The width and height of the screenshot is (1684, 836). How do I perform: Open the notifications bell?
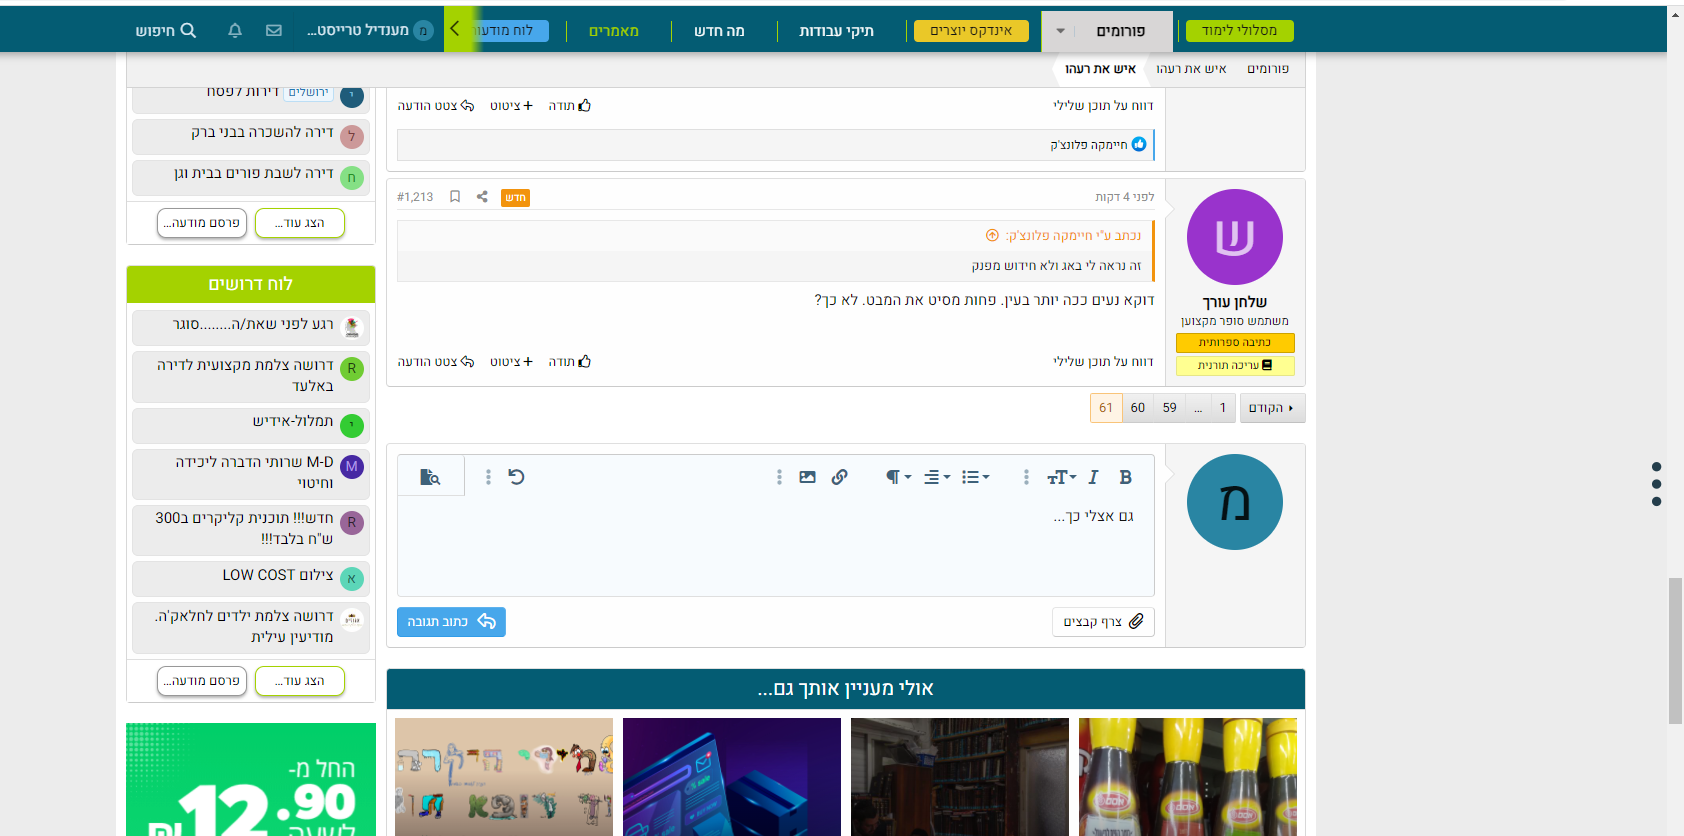pyautogui.click(x=235, y=30)
